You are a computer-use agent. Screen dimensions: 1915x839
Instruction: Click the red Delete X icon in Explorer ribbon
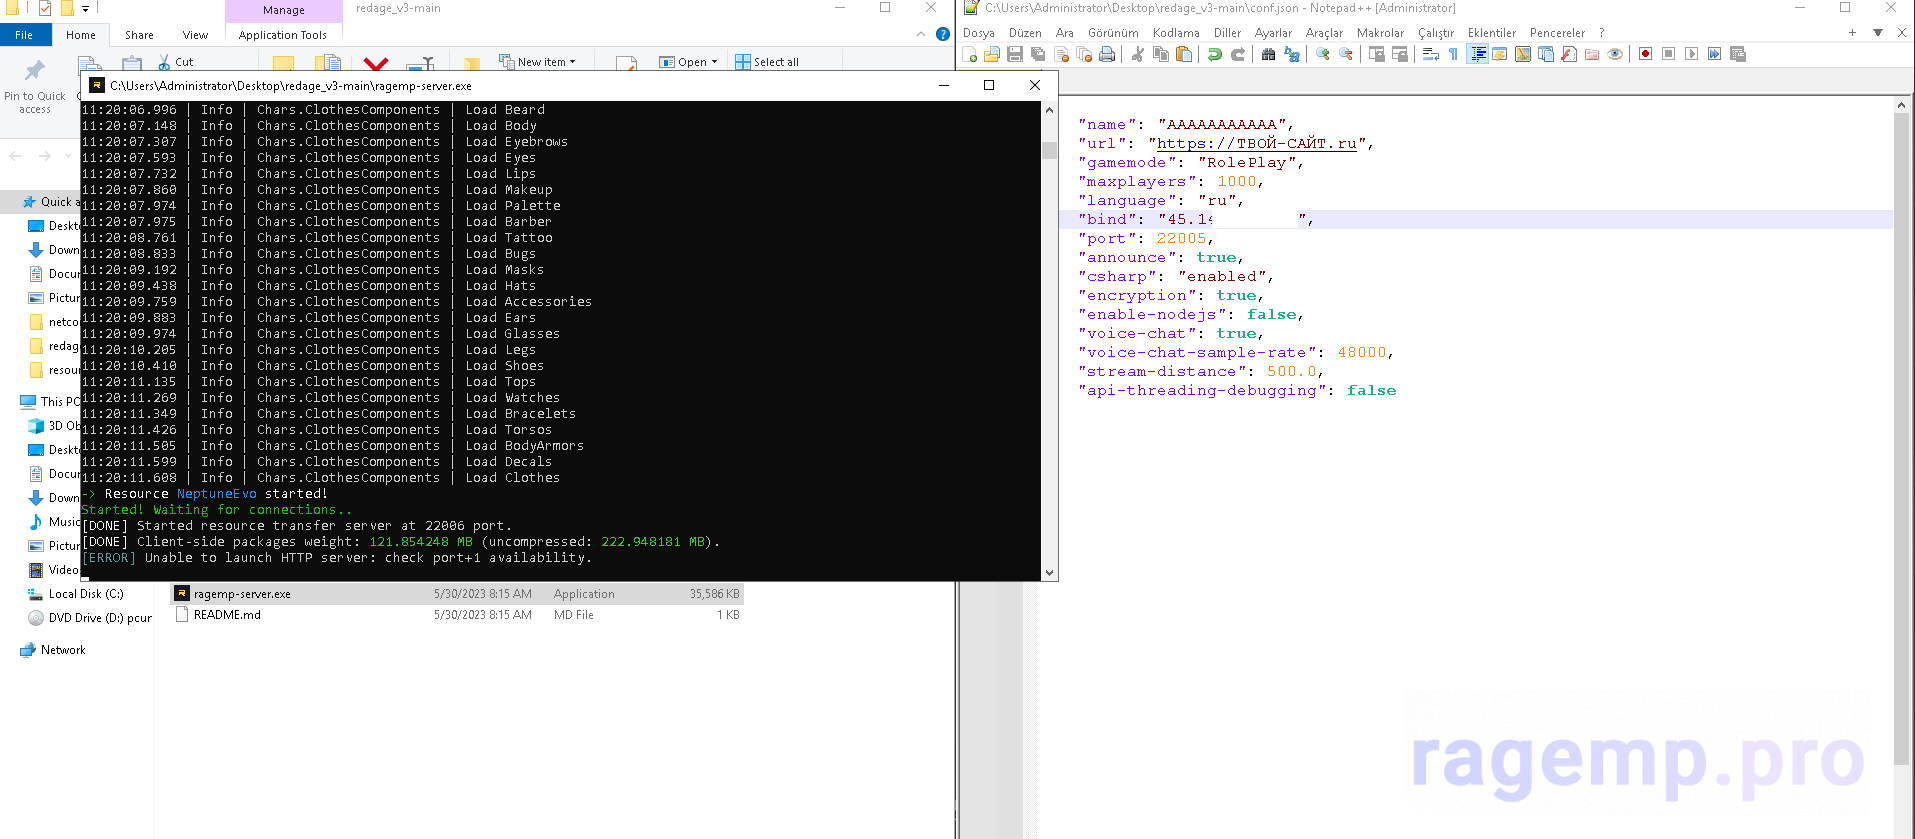[x=376, y=64]
